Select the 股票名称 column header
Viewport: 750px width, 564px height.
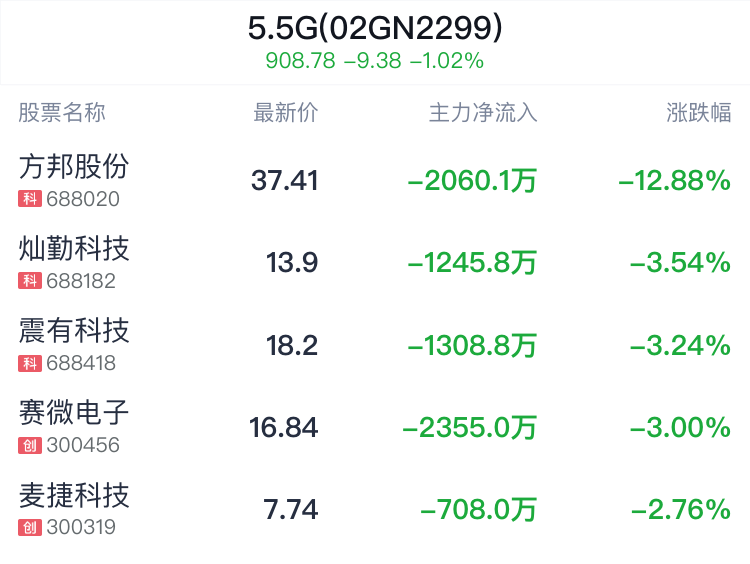pos(62,113)
